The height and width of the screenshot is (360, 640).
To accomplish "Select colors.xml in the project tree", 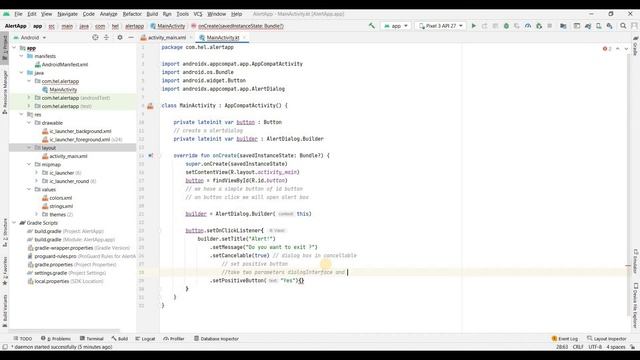I will [x=57, y=198].
